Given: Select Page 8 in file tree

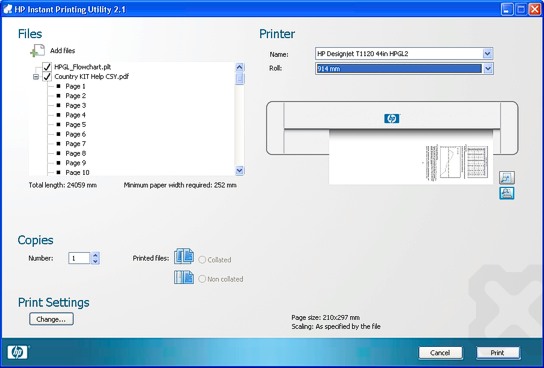Looking at the screenshot, I should pyautogui.click(x=75, y=153).
